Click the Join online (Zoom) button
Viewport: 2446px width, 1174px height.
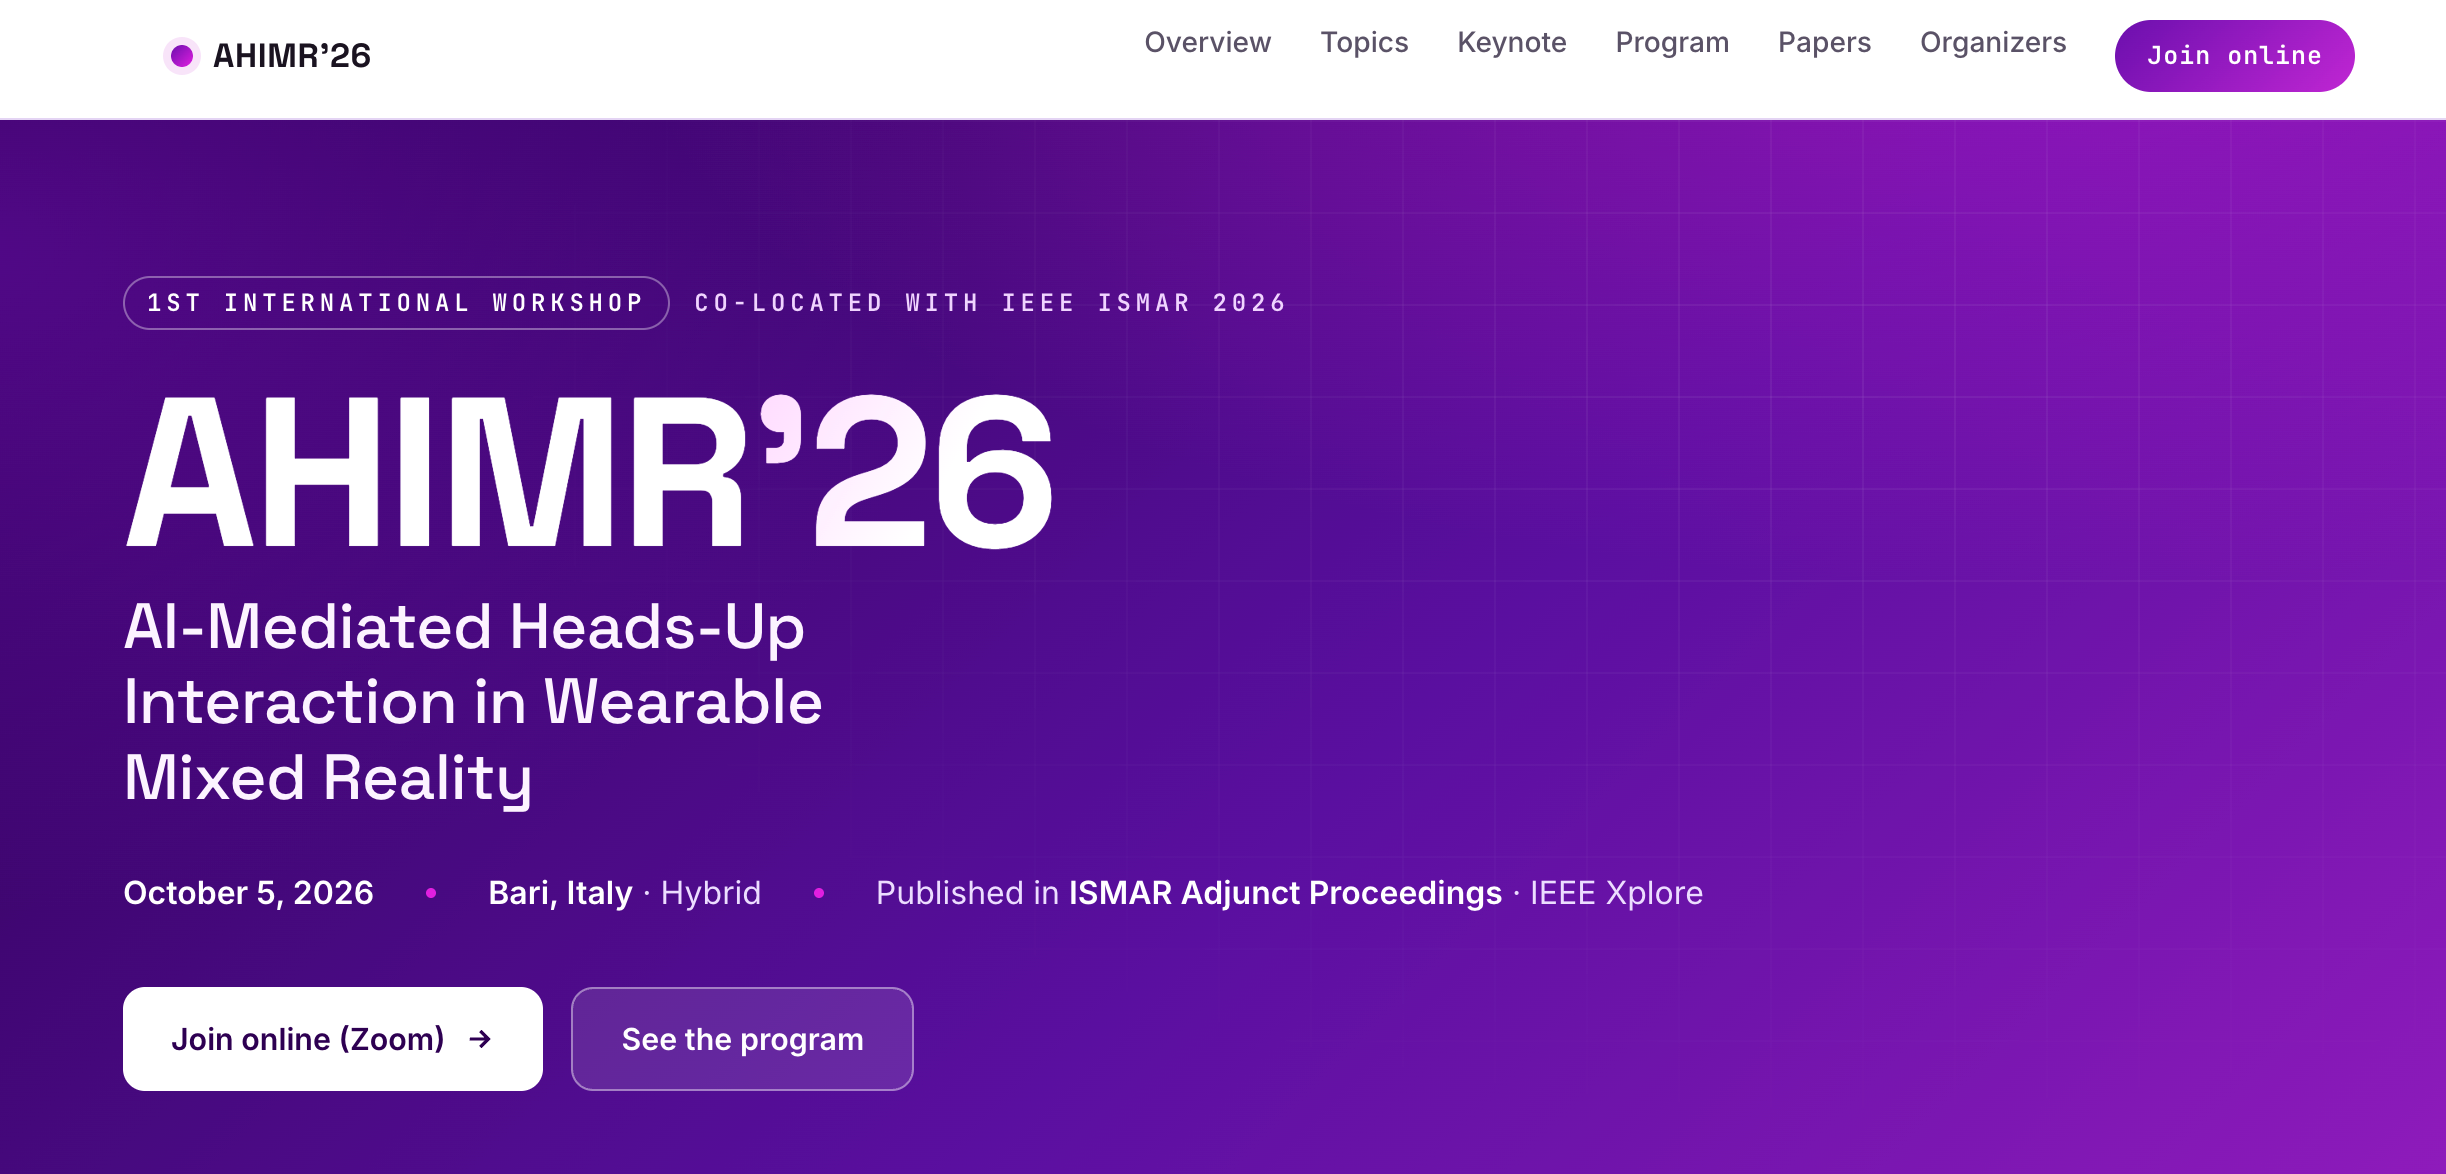[333, 1039]
